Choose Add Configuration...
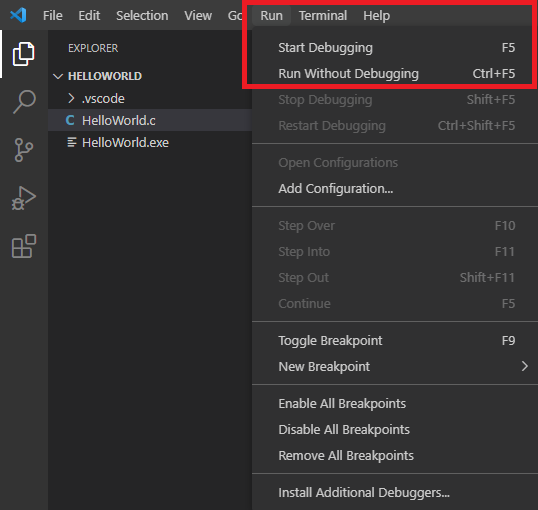538x510 pixels. (396, 188)
